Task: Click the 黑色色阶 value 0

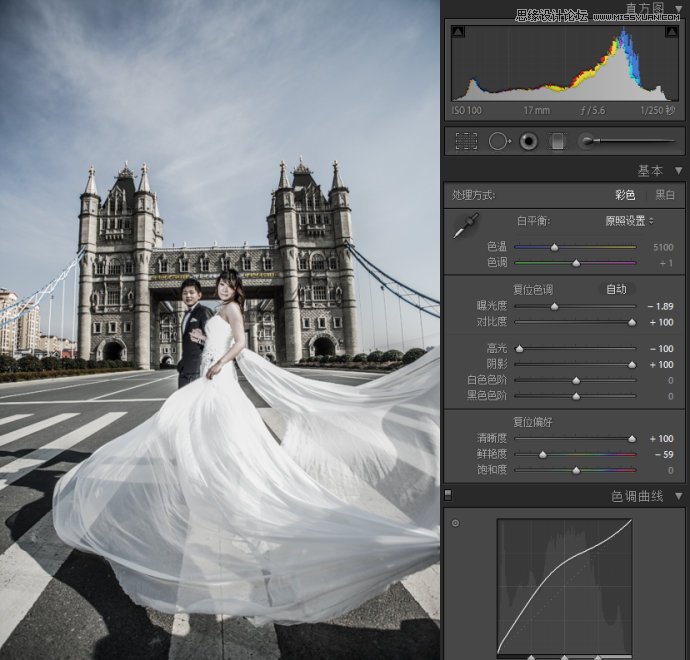Action: (671, 396)
